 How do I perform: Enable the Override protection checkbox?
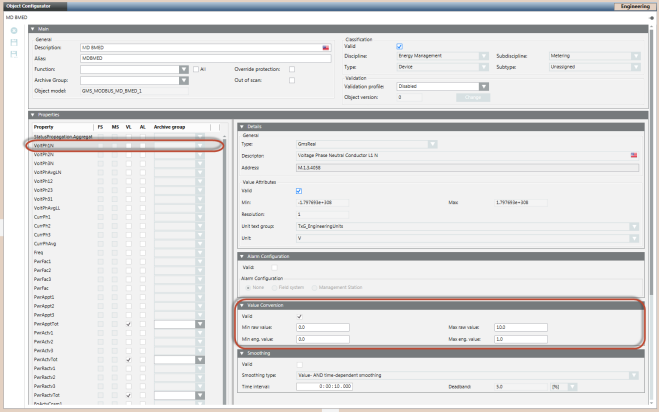coord(291,69)
